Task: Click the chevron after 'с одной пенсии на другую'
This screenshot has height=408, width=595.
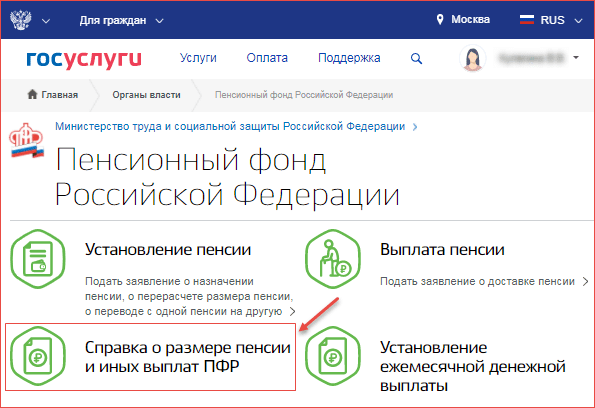Action: coord(292,312)
